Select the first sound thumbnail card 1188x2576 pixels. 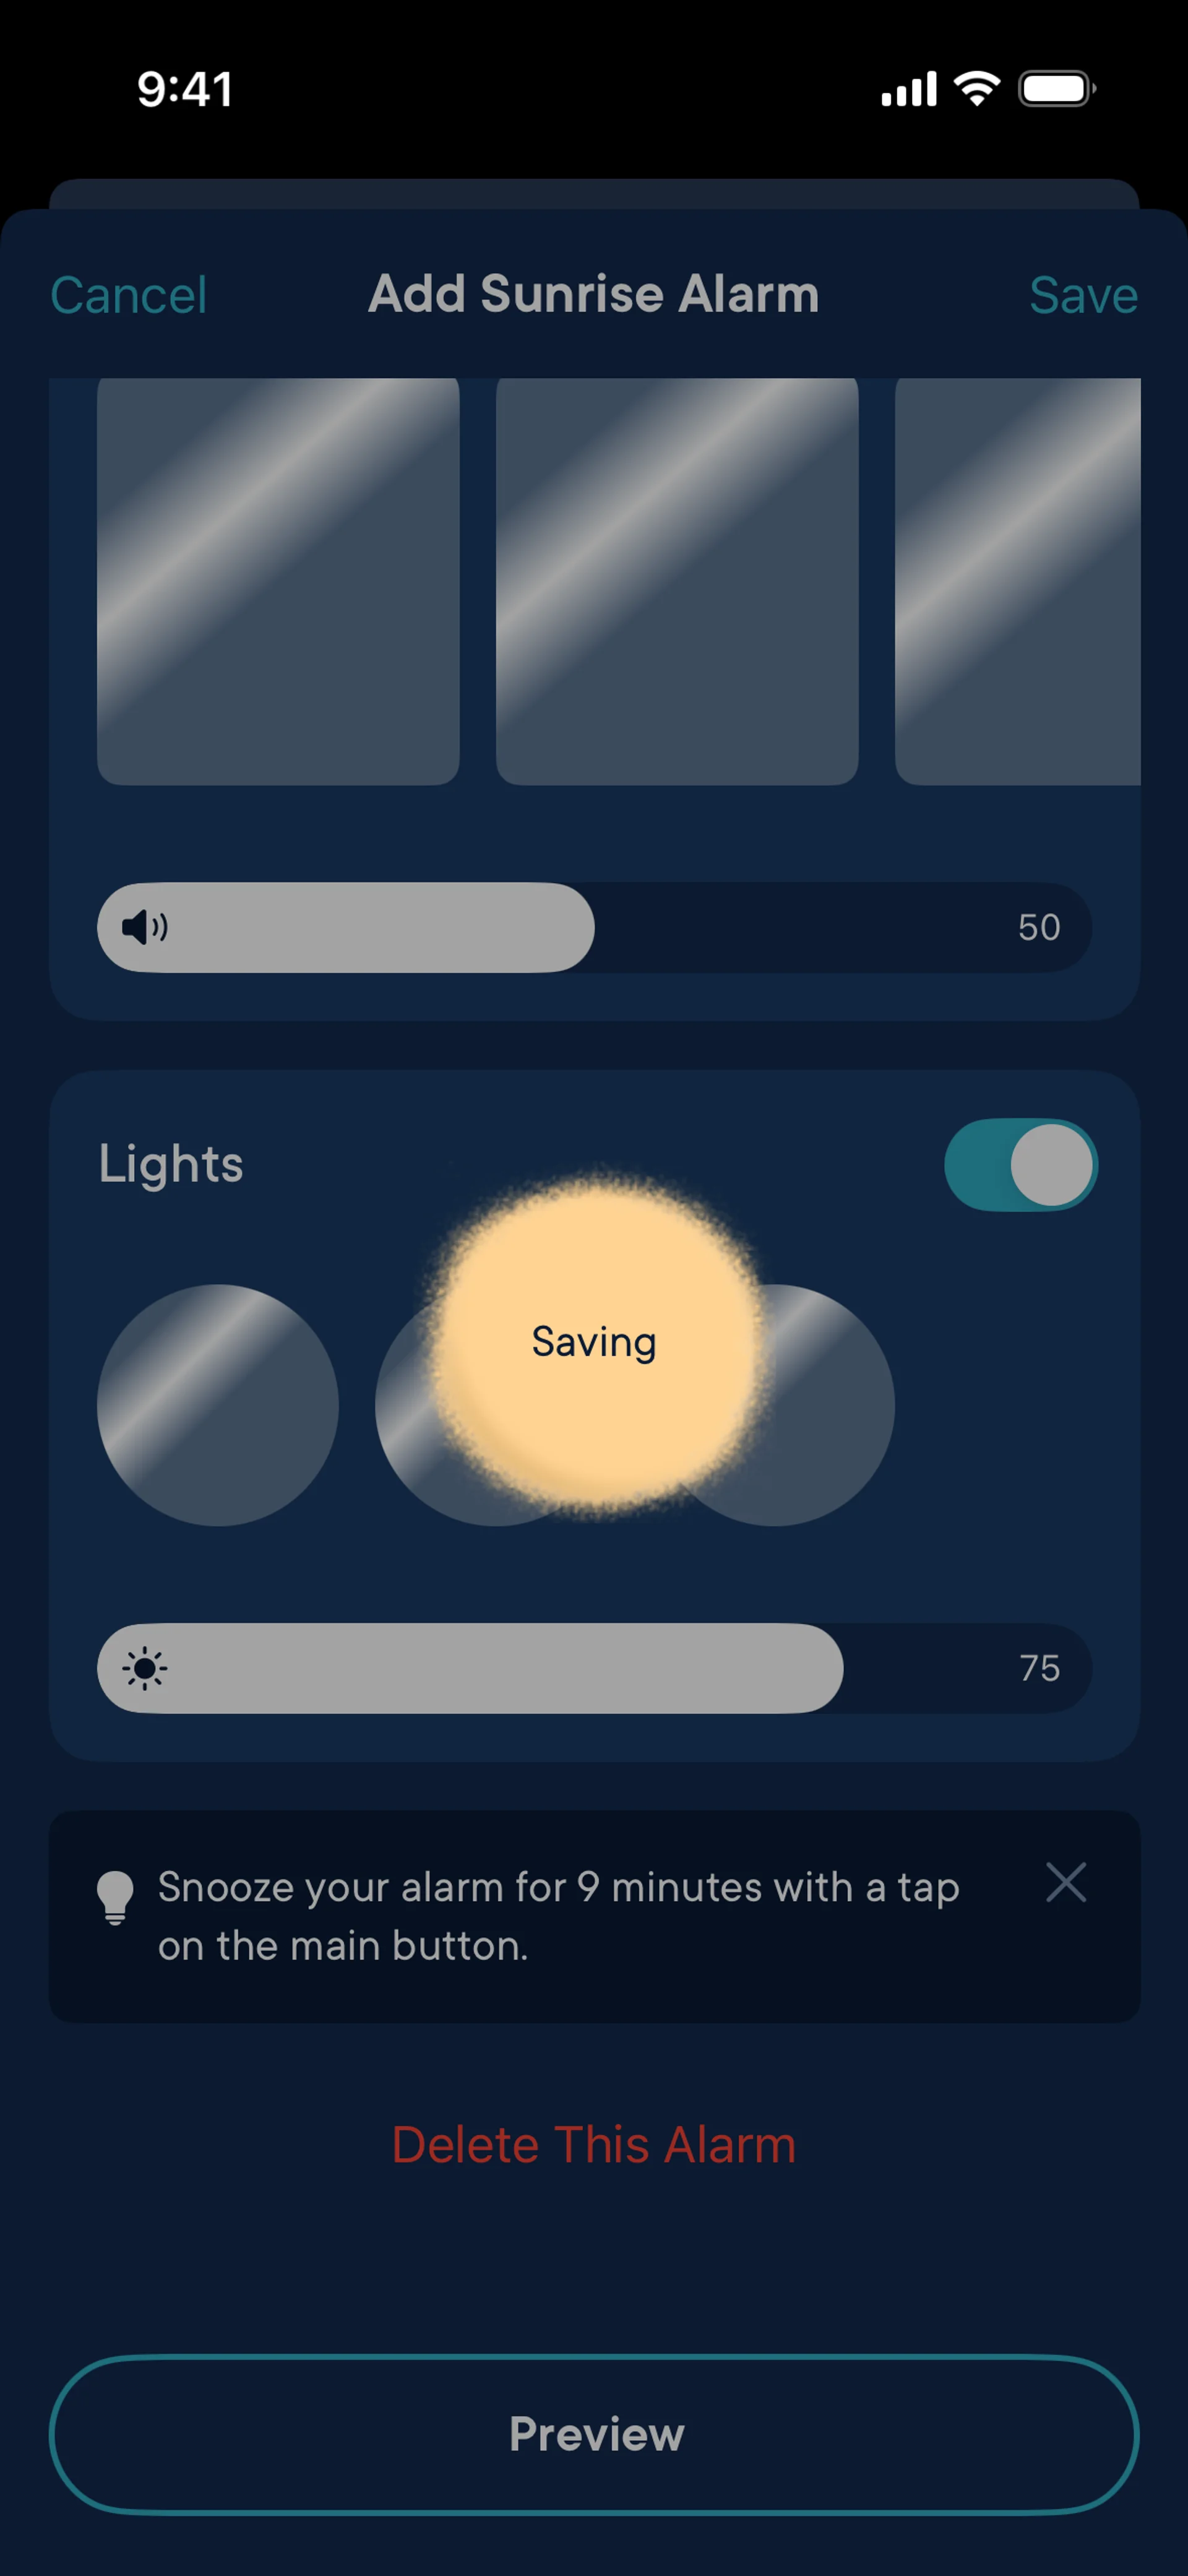tap(278, 580)
